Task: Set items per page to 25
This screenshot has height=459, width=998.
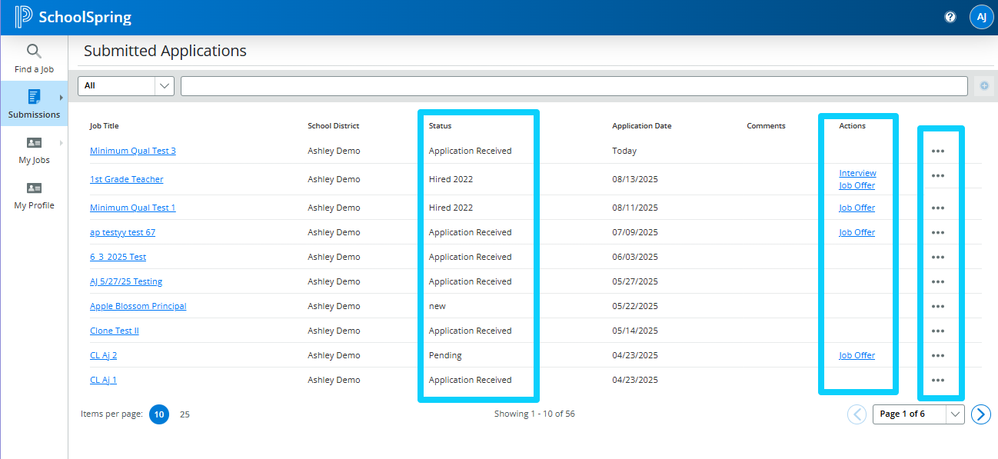Action: 185,414
